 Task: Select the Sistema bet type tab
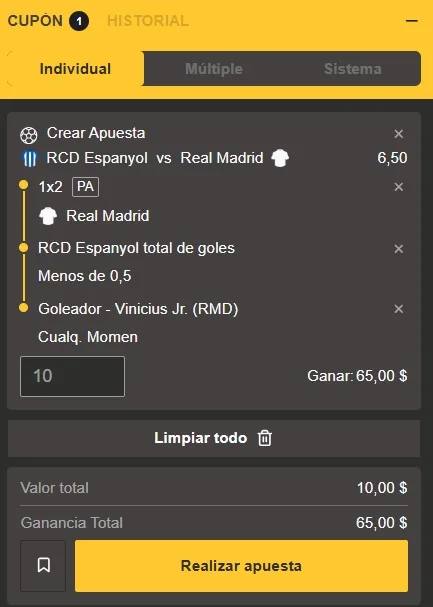pos(353,69)
